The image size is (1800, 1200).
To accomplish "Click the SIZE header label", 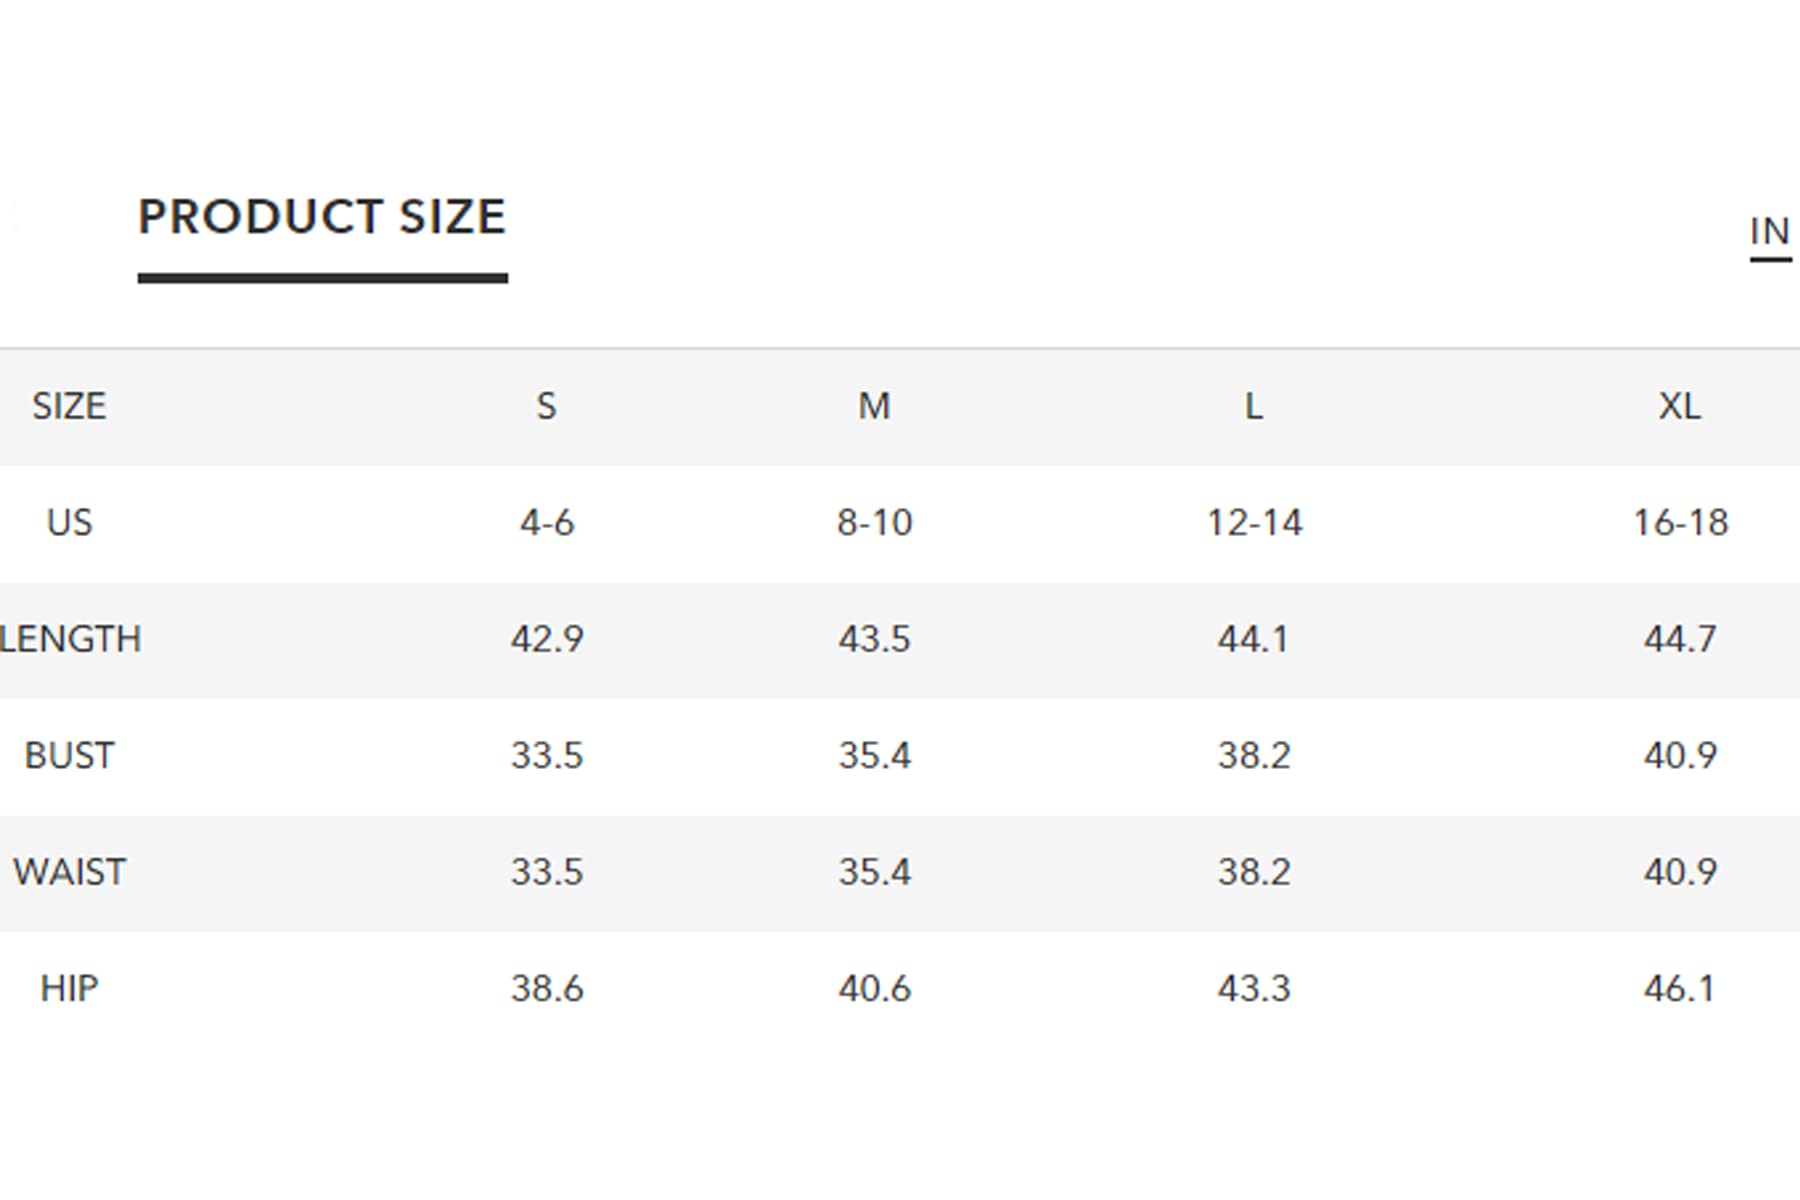I will [69, 406].
